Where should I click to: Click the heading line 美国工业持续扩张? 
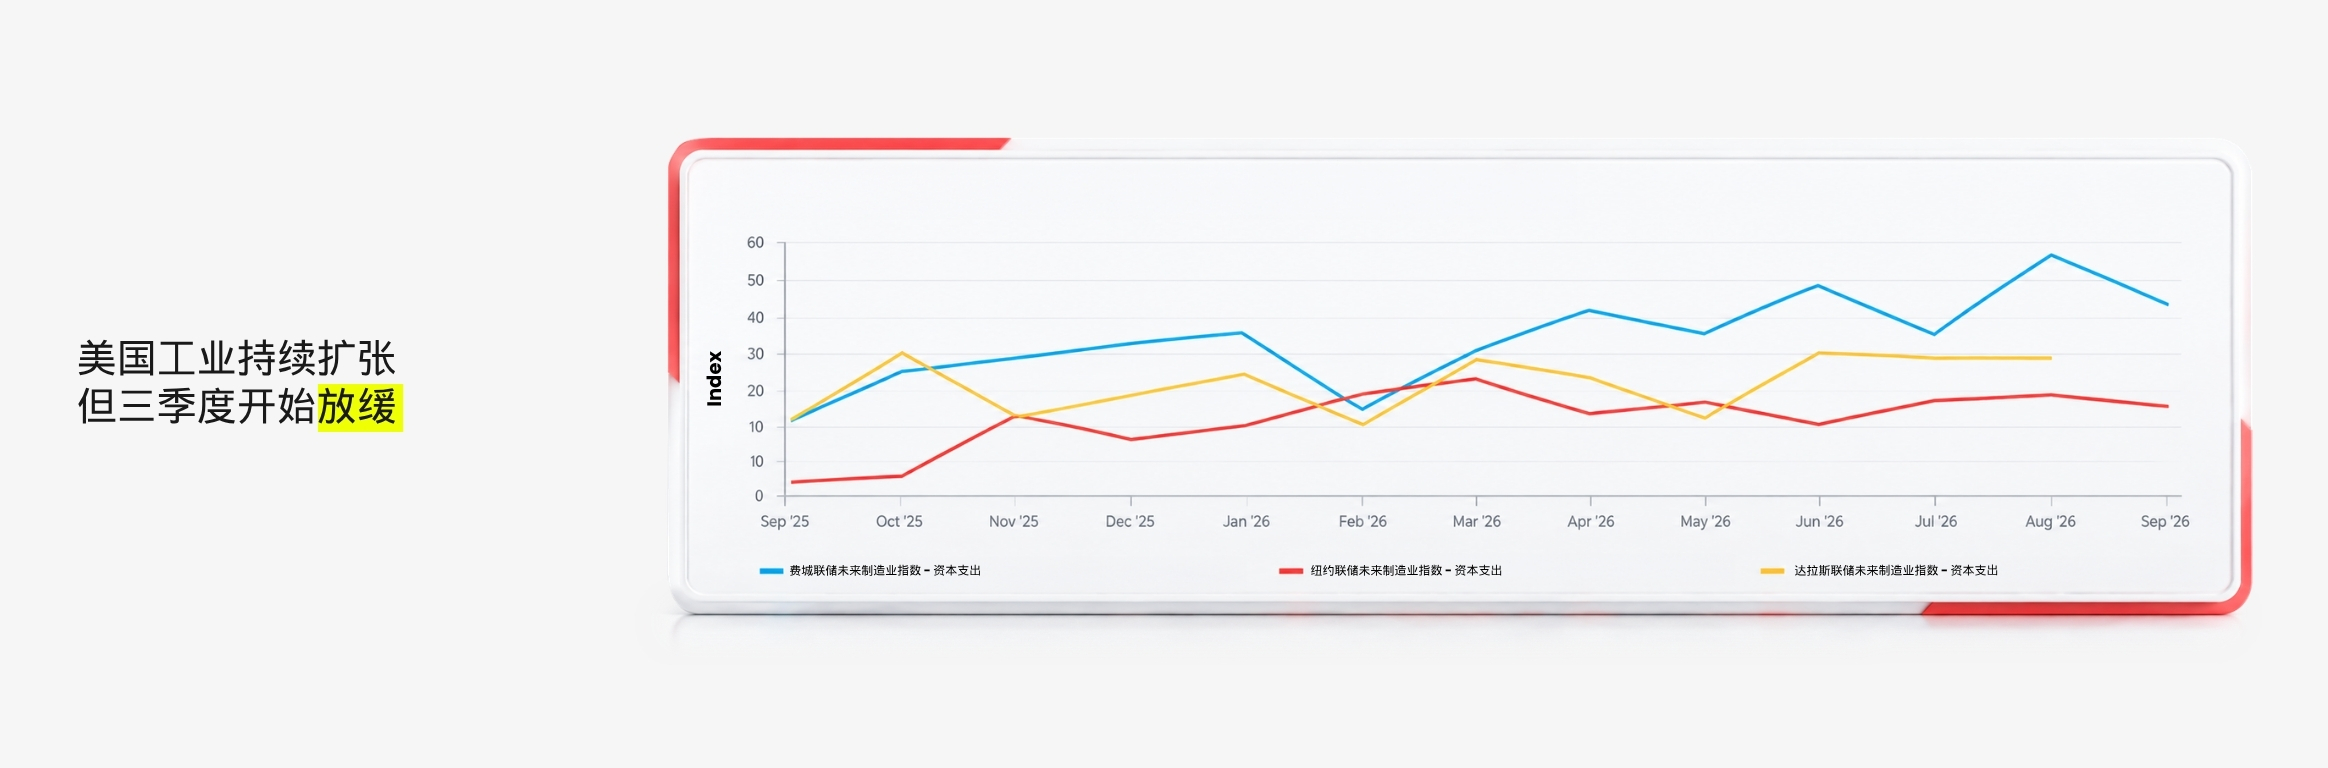237,358
